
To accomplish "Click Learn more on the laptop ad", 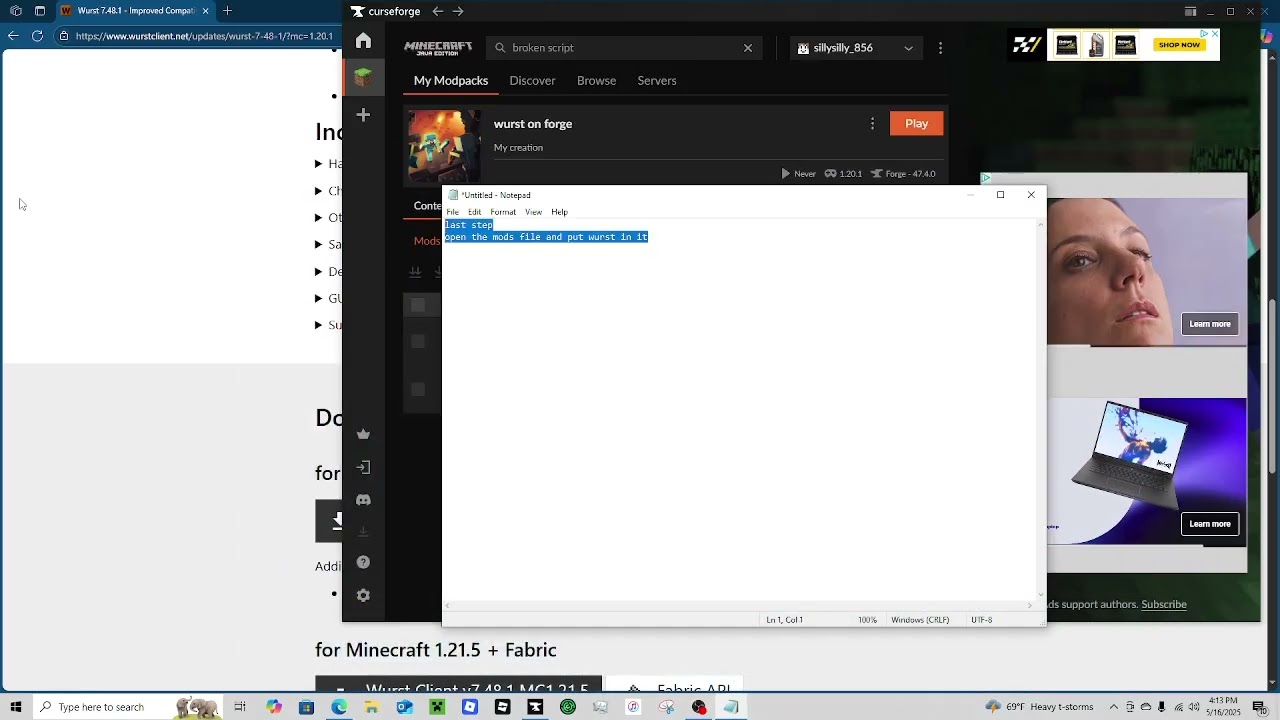I will point(1210,524).
